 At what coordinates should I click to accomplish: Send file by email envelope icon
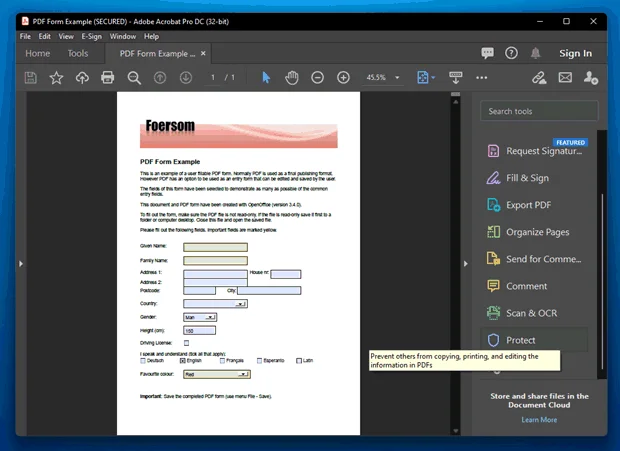click(565, 77)
